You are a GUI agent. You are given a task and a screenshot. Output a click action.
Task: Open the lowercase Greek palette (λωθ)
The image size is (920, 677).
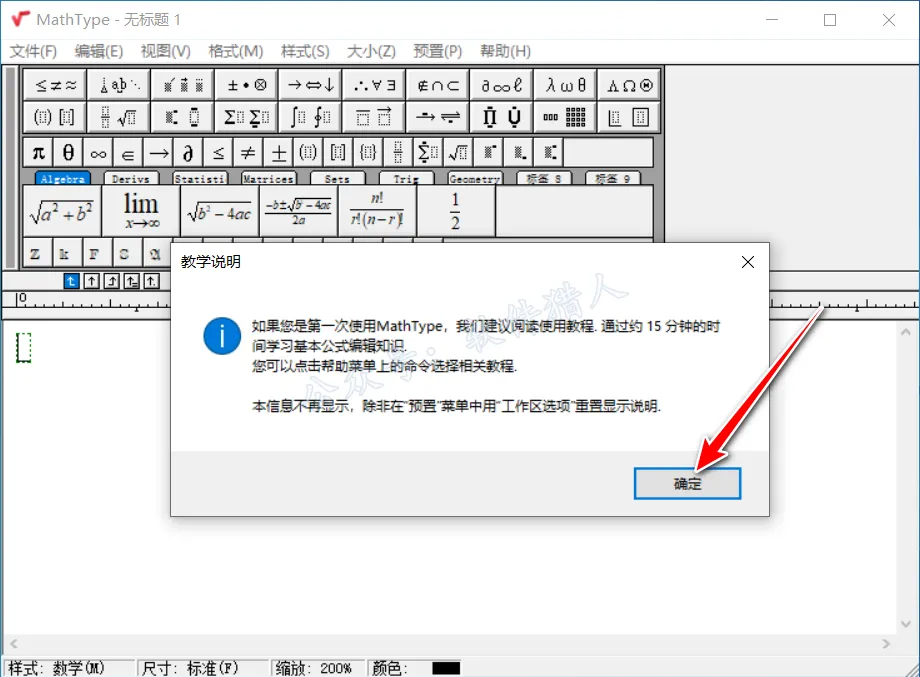point(566,85)
